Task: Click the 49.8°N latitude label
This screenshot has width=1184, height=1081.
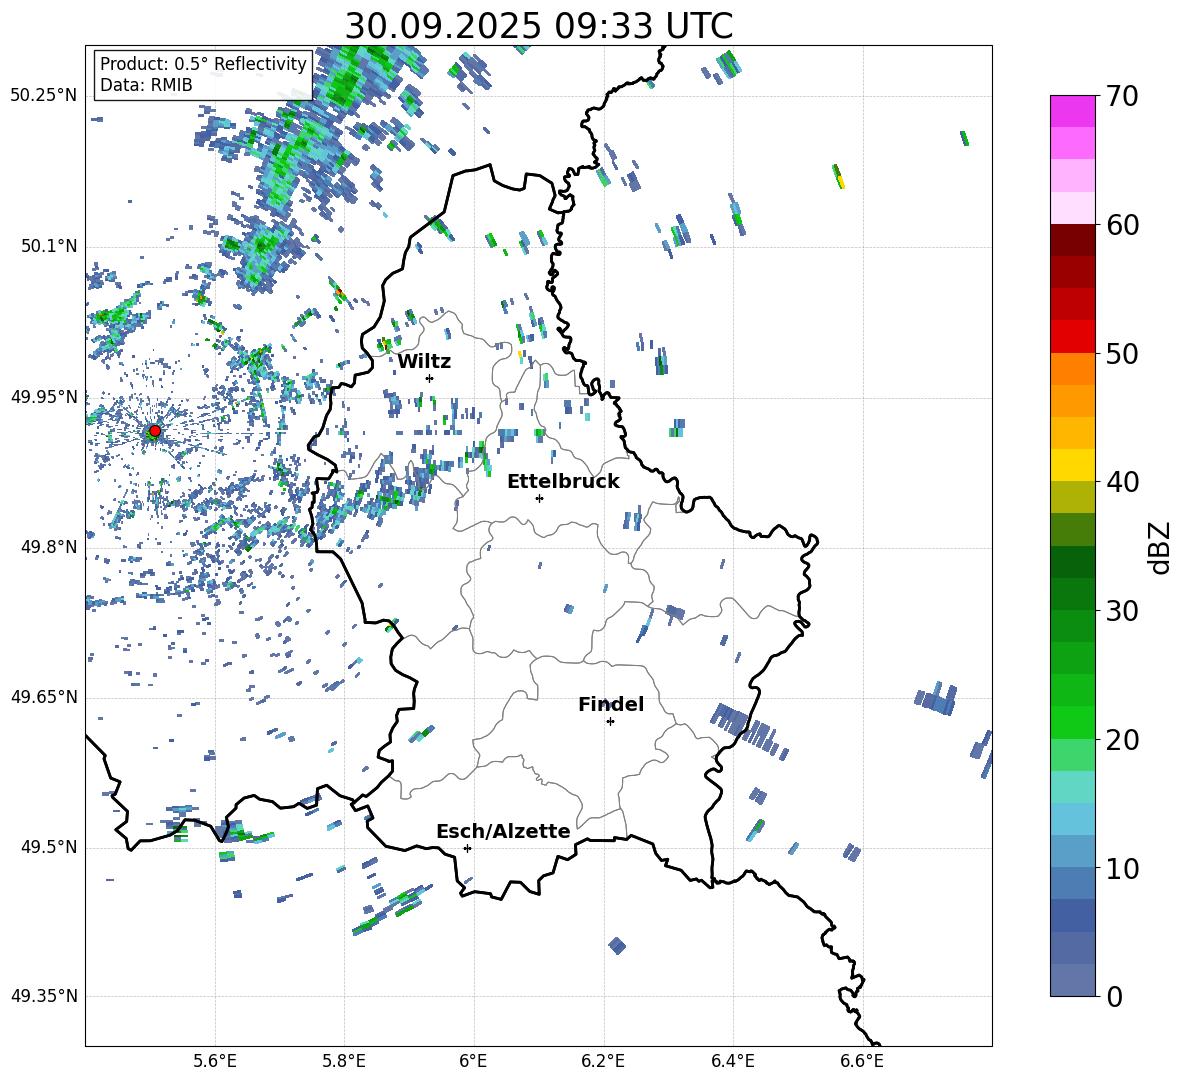Action: pyautogui.click(x=49, y=547)
